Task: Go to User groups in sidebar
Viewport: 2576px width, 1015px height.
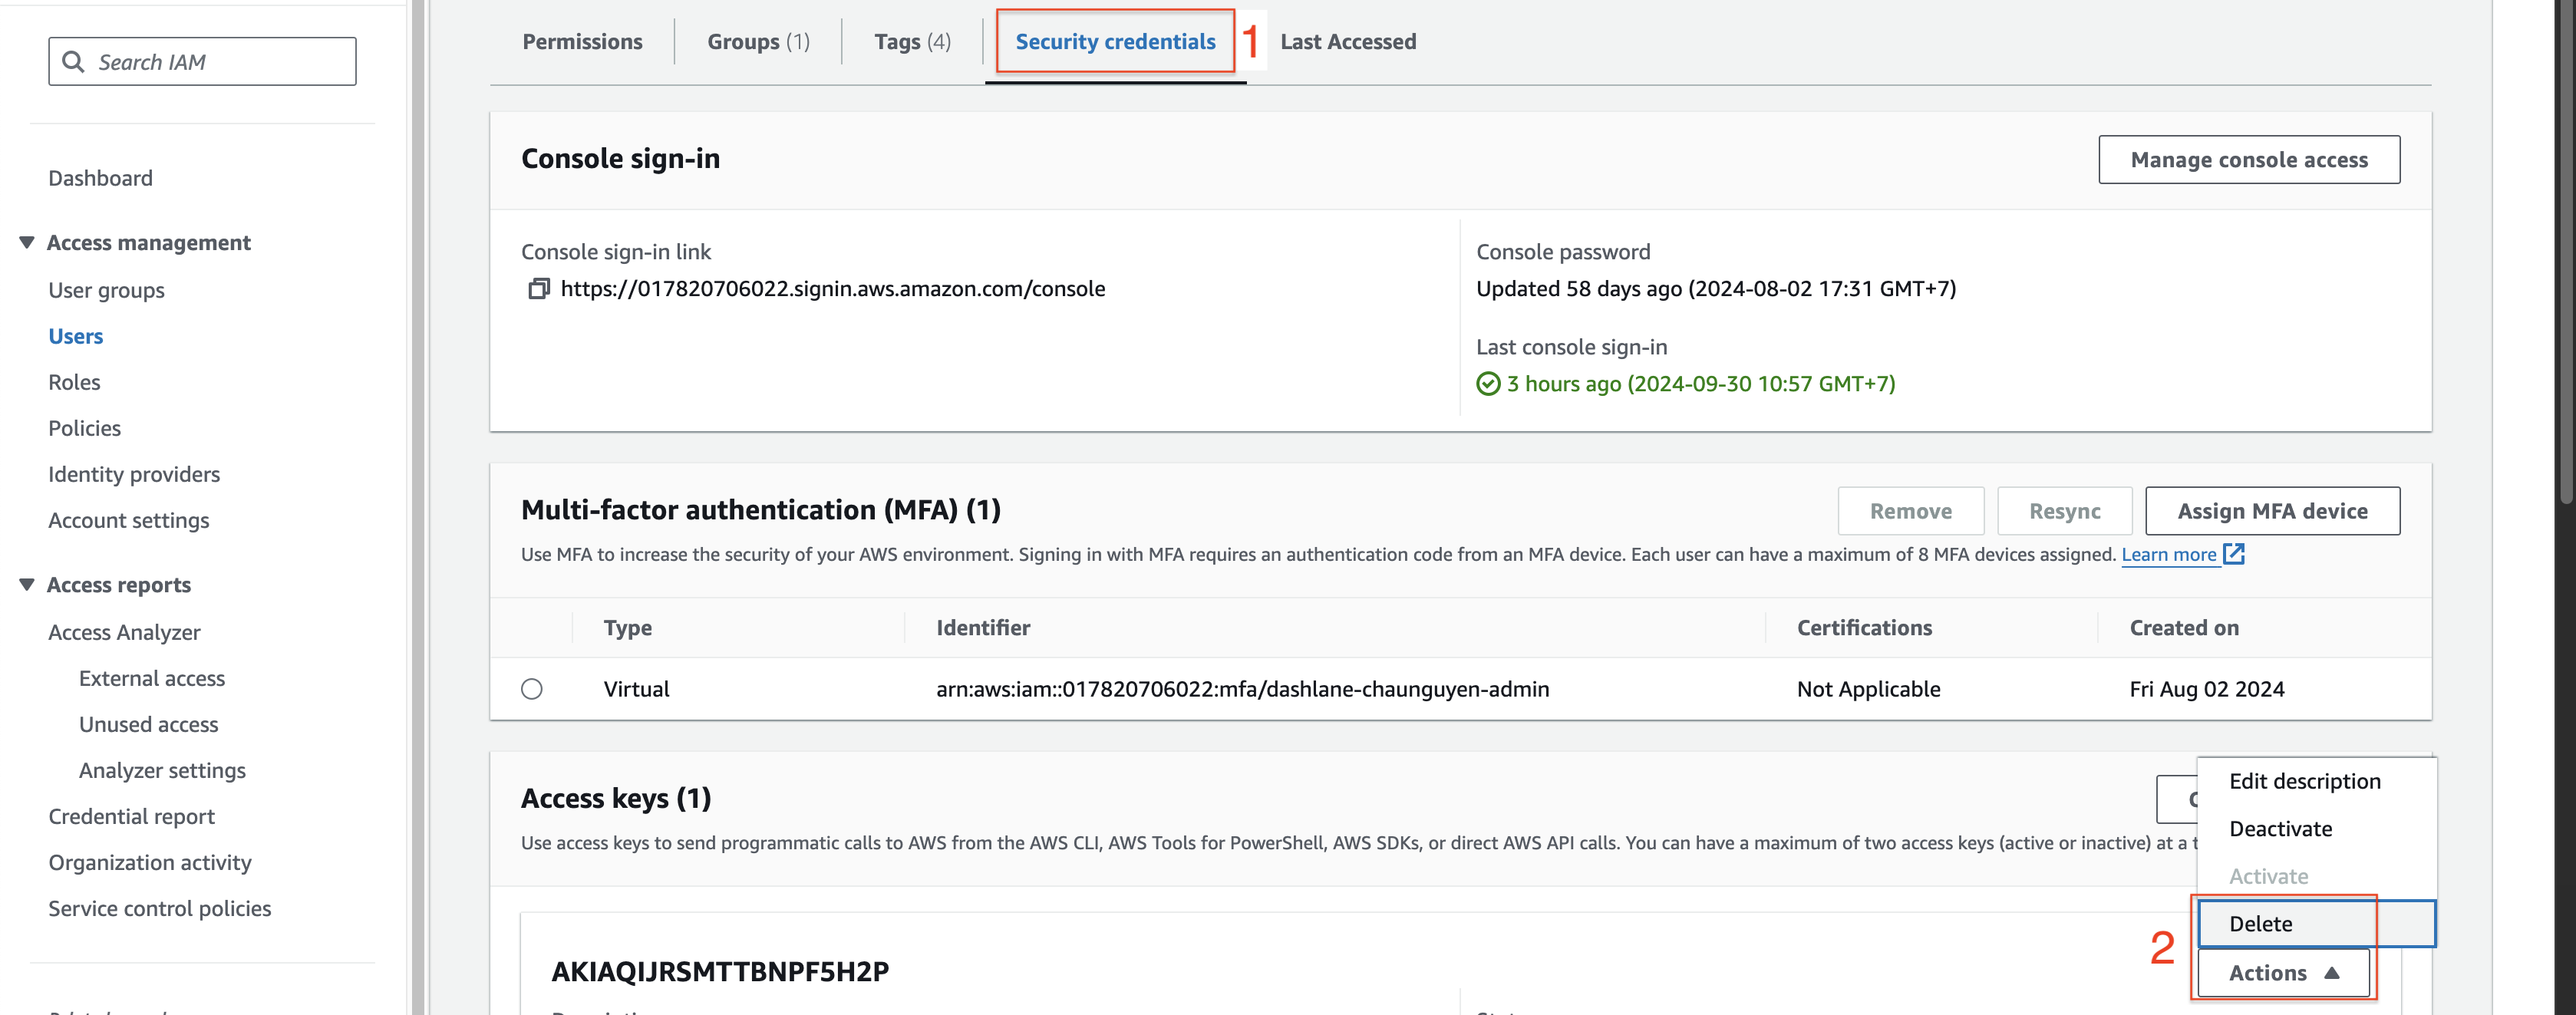Action: tap(106, 290)
